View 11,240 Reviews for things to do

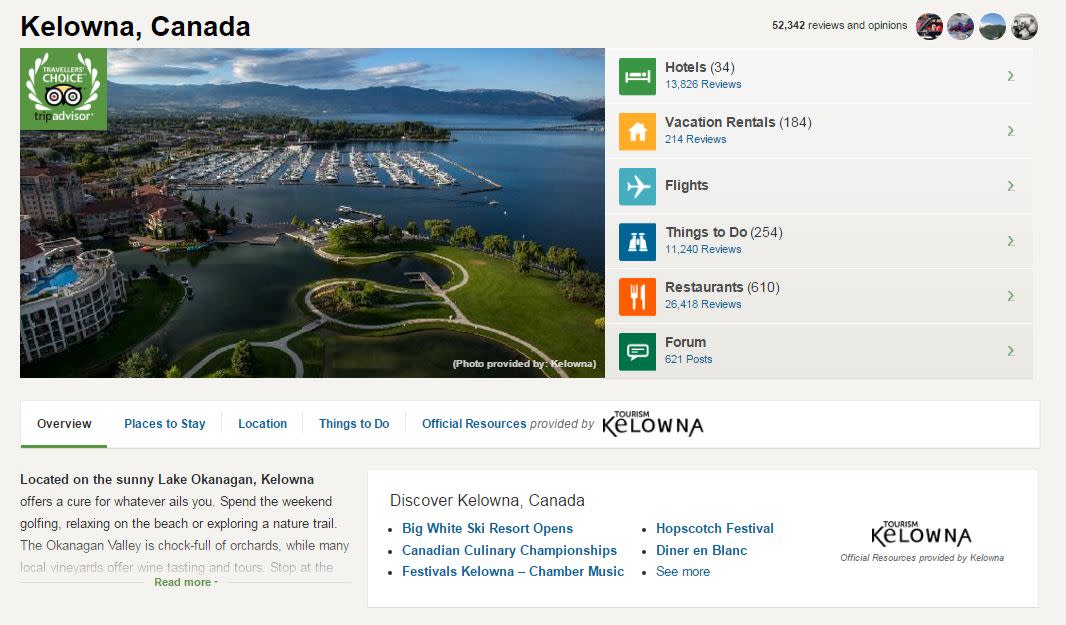point(703,250)
